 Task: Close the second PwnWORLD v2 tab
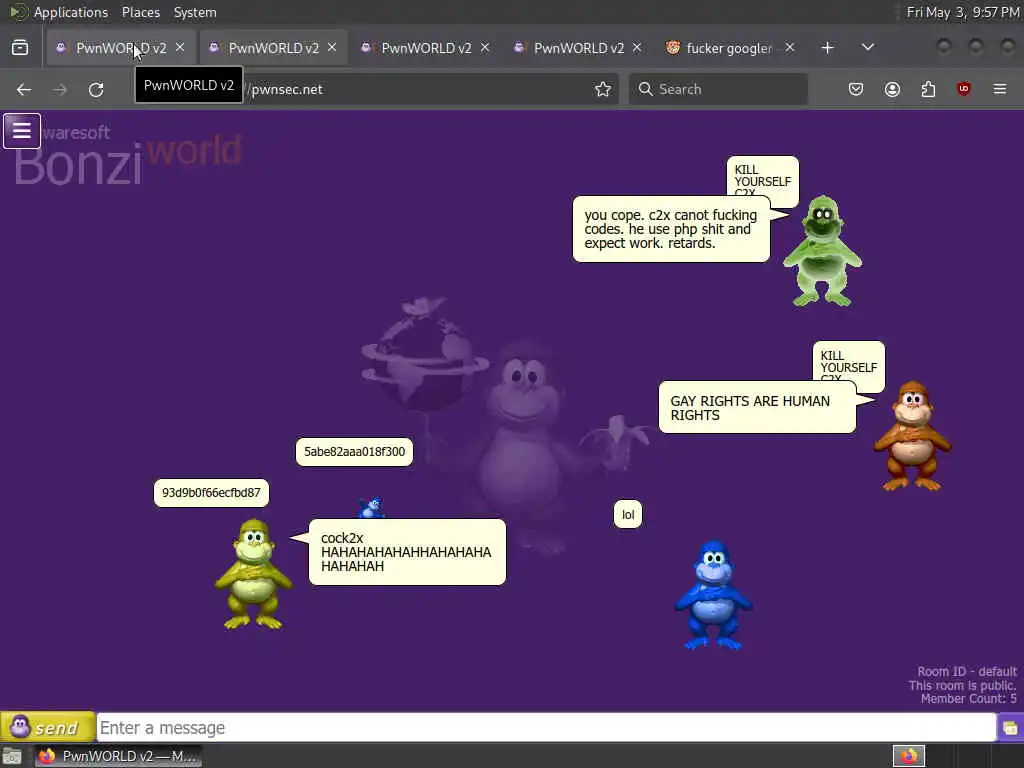(x=332, y=48)
